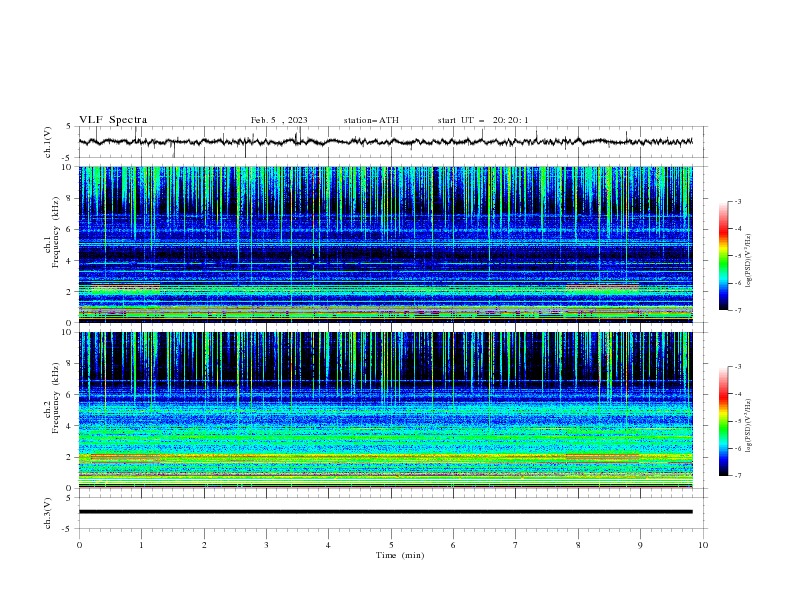
Task: Click the 'station=ATH' label
Action: [x=371, y=120]
